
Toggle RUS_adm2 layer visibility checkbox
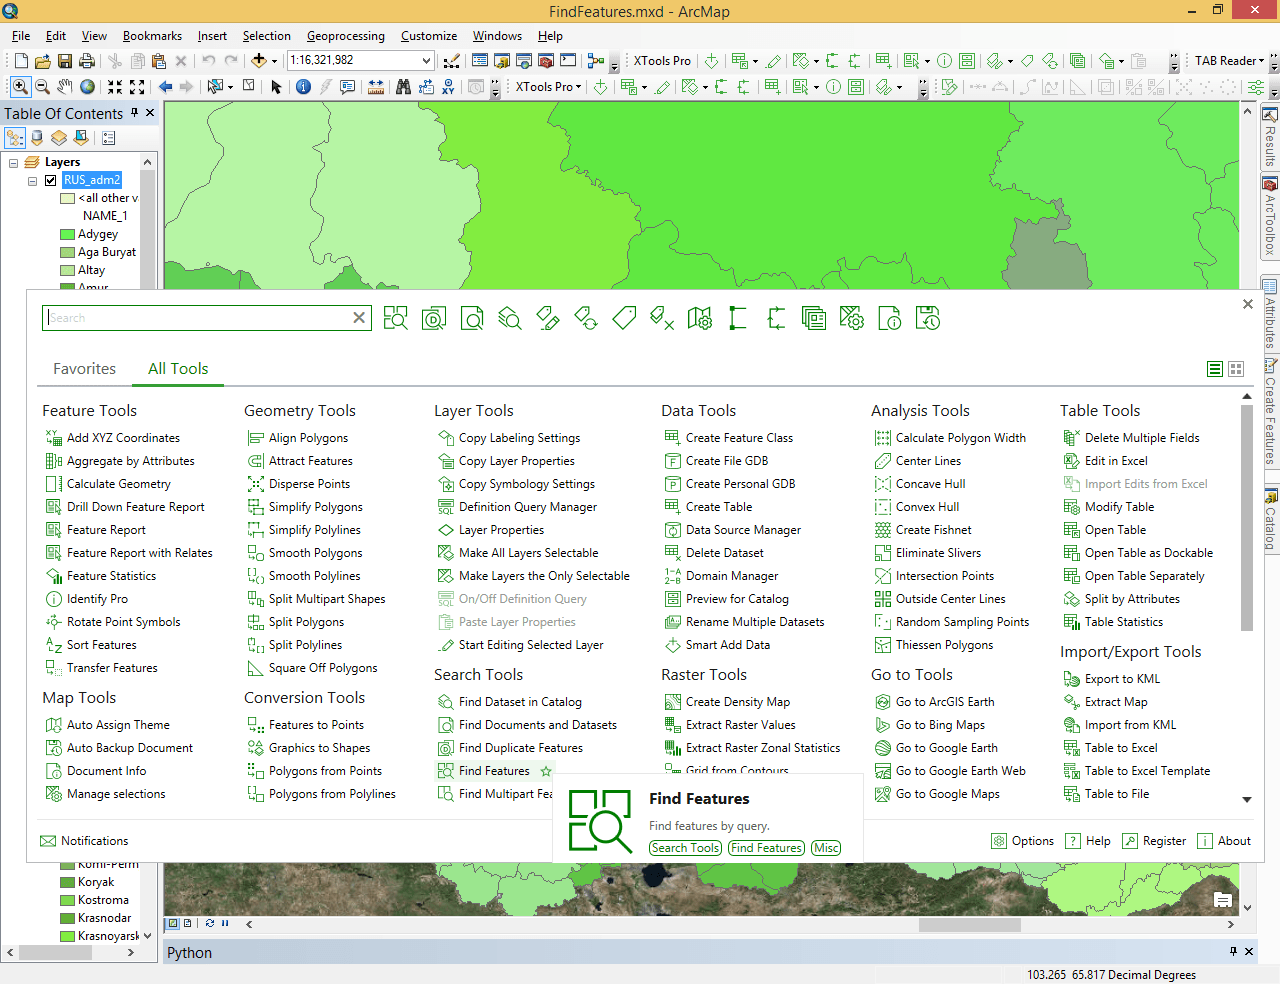coord(51,181)
